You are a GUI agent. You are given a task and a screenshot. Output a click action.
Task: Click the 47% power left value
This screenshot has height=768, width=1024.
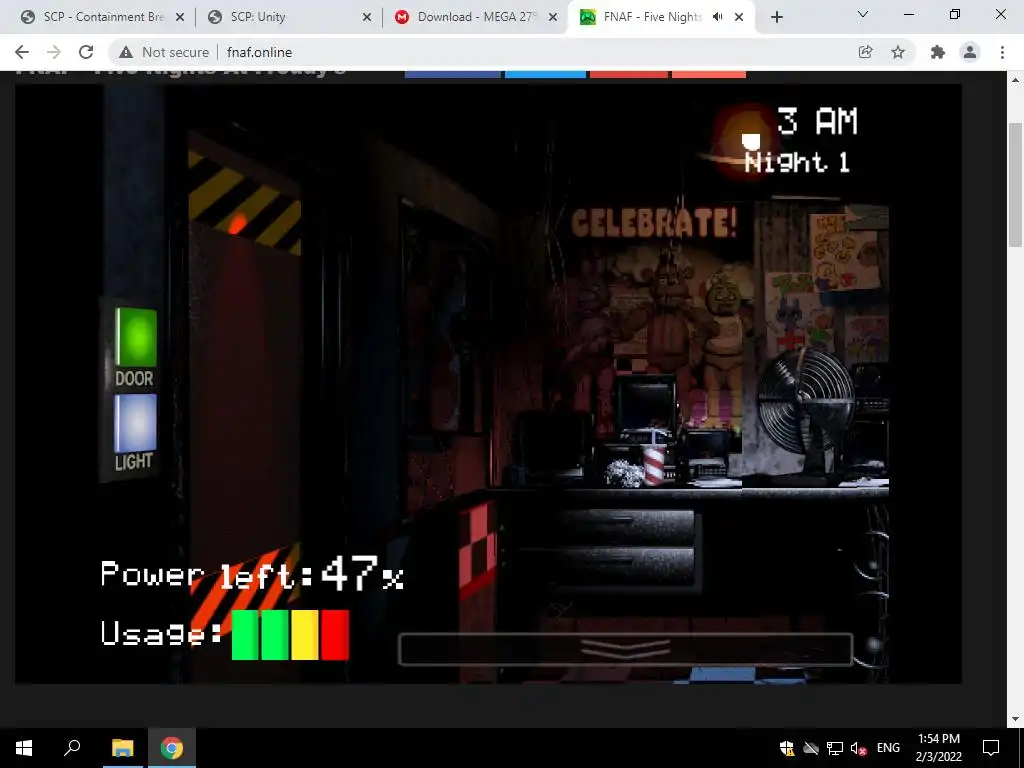(362, 574)
